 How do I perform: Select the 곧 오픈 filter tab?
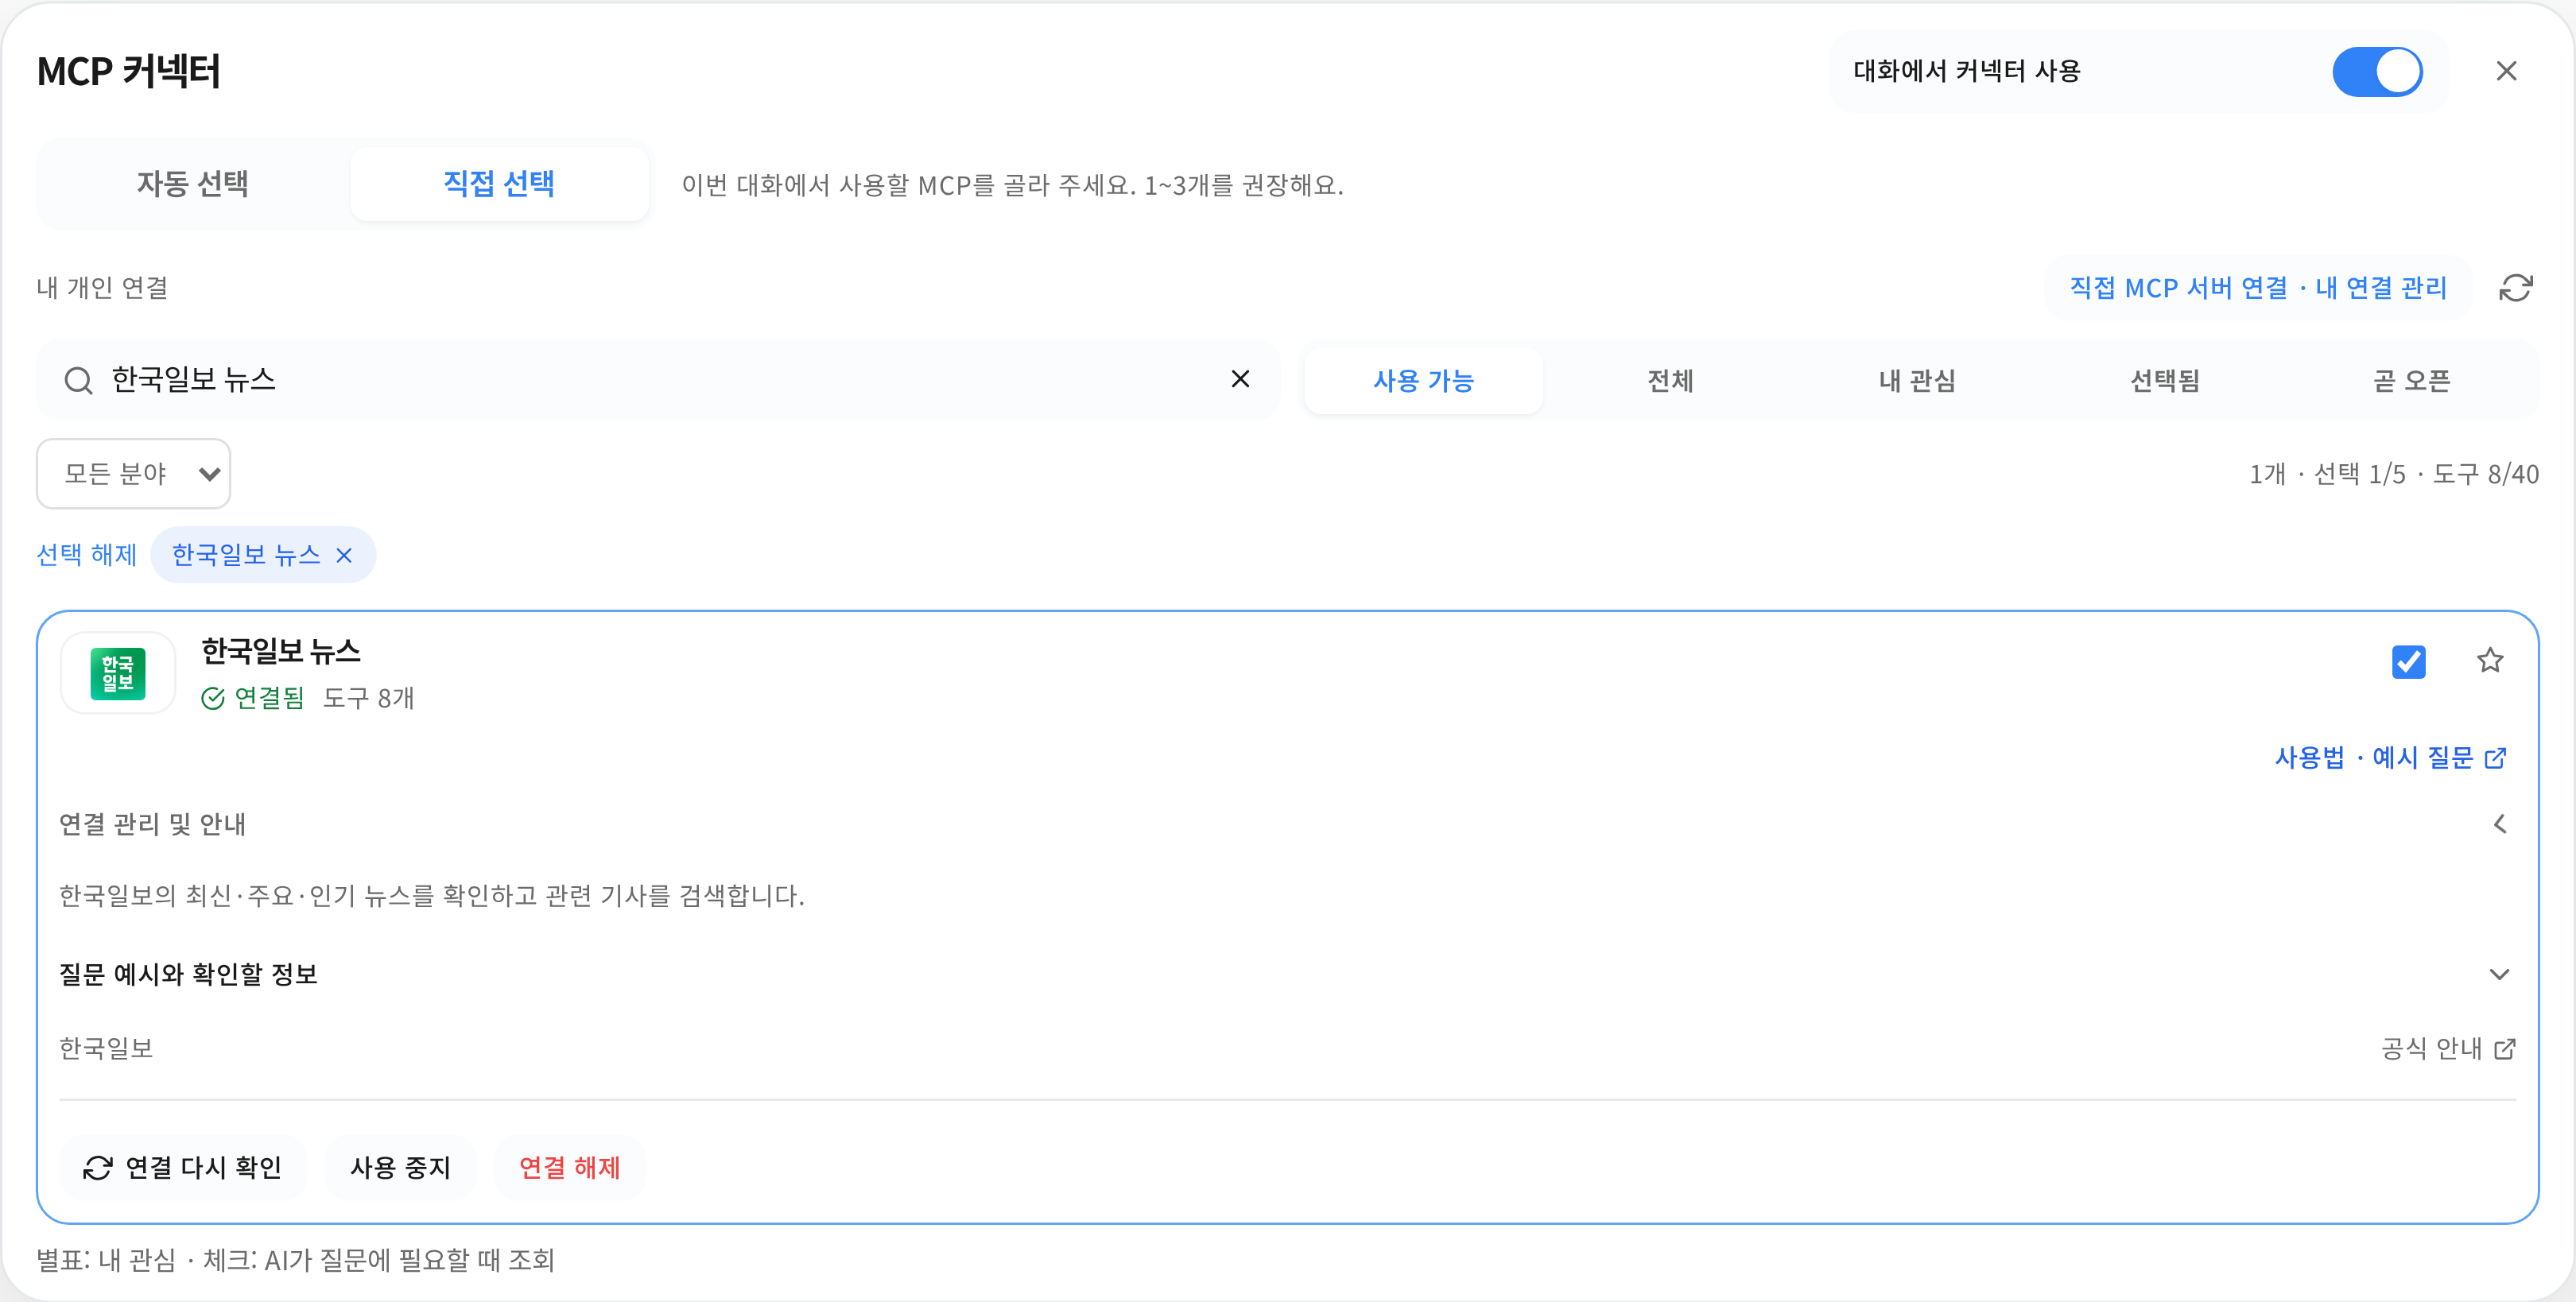(2411, 381)
